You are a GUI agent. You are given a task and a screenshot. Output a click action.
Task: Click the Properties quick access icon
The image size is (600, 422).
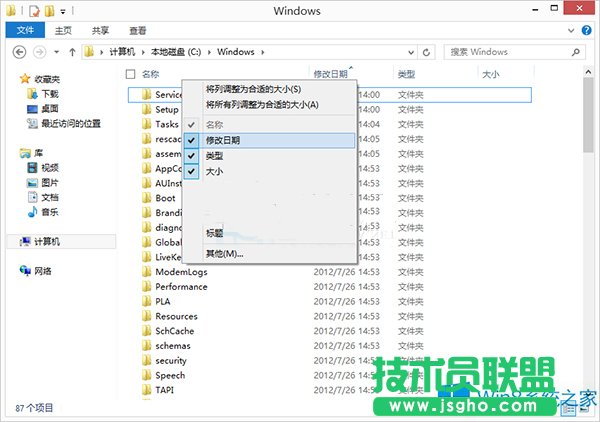34,11
